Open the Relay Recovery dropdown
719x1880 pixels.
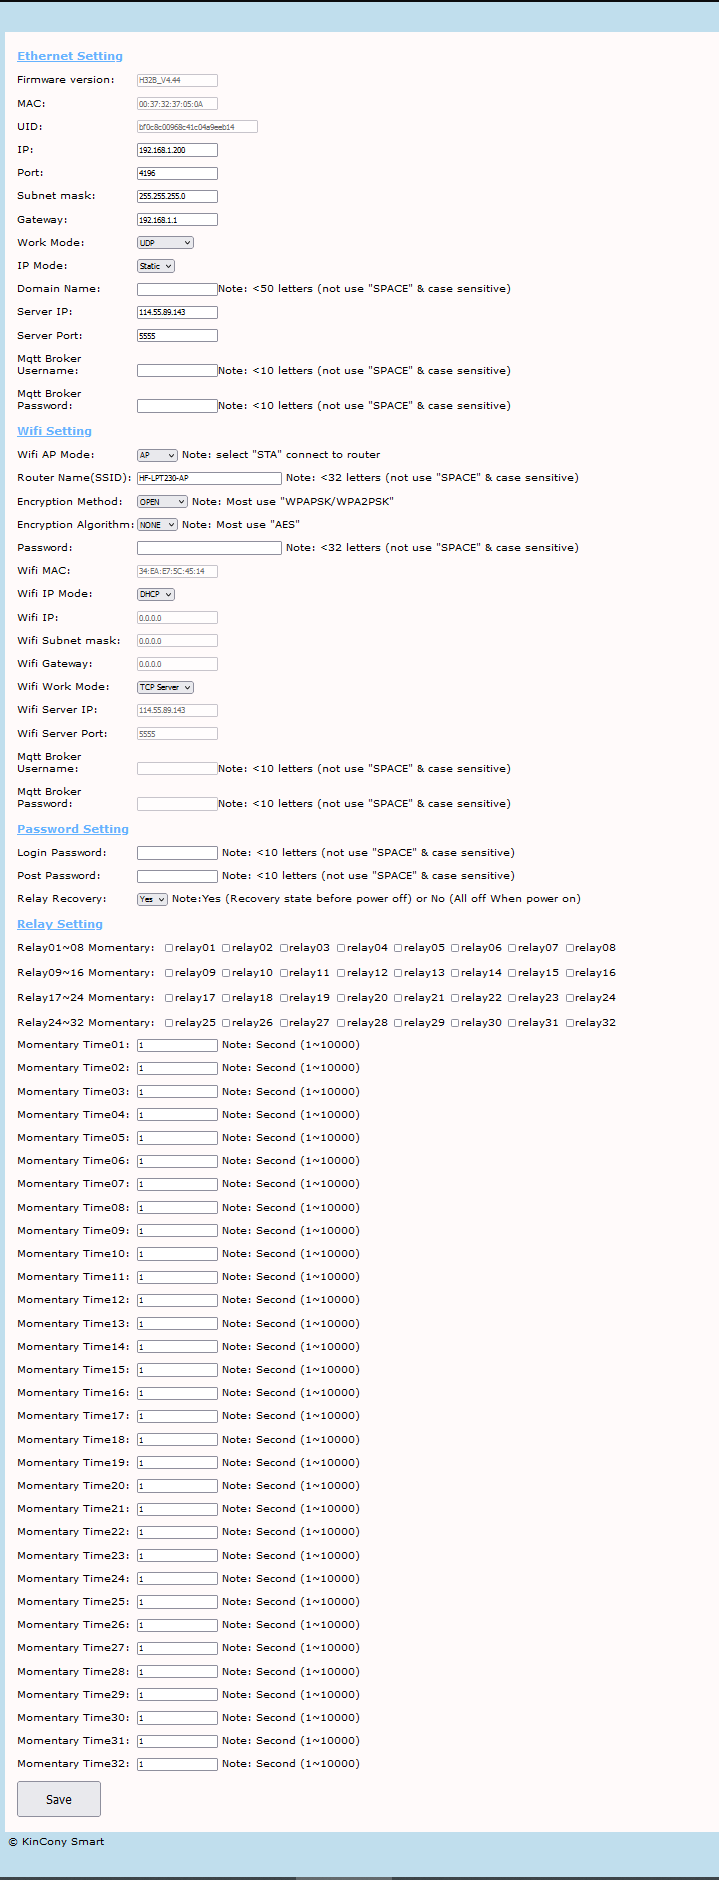point(152,899)
